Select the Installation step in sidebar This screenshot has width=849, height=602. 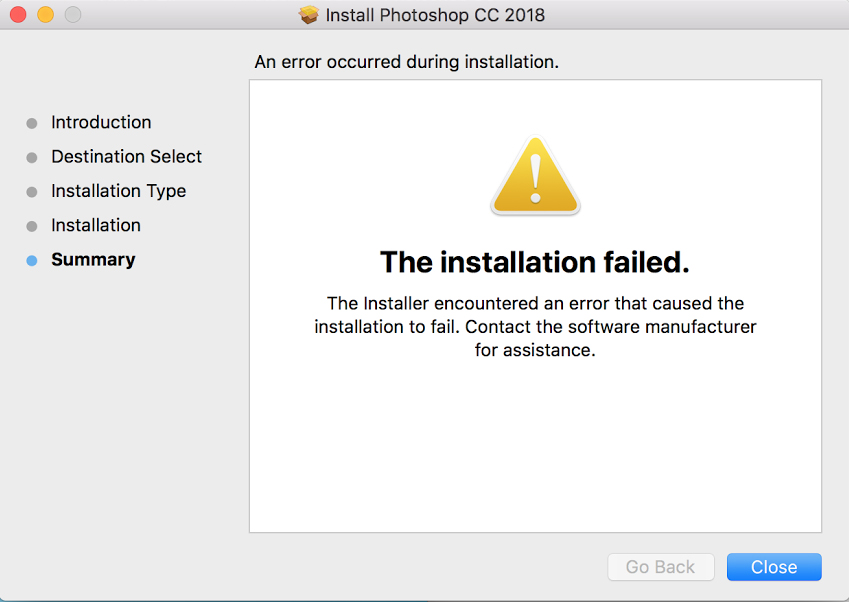(95, 225)
